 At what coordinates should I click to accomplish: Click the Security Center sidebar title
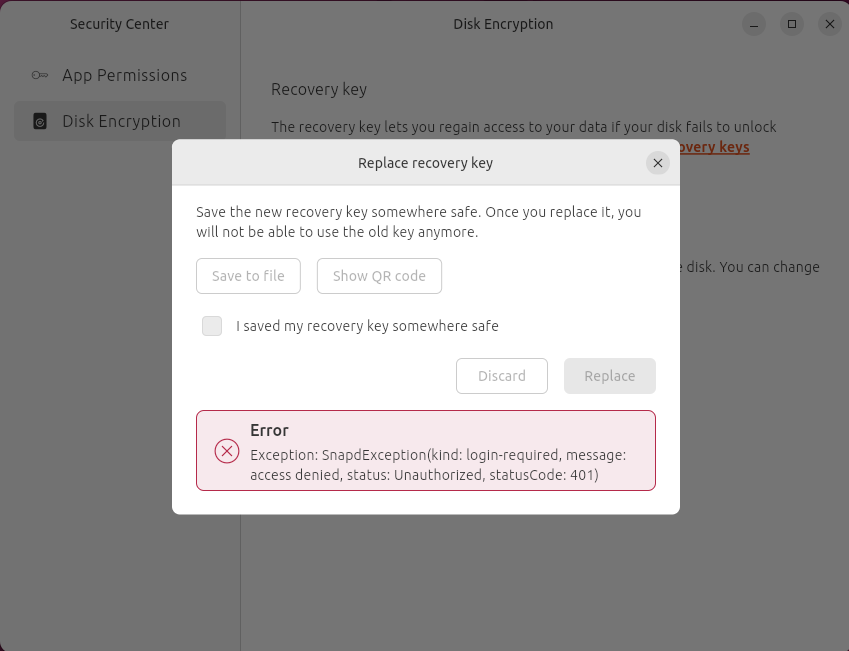(x=119, y=24)
